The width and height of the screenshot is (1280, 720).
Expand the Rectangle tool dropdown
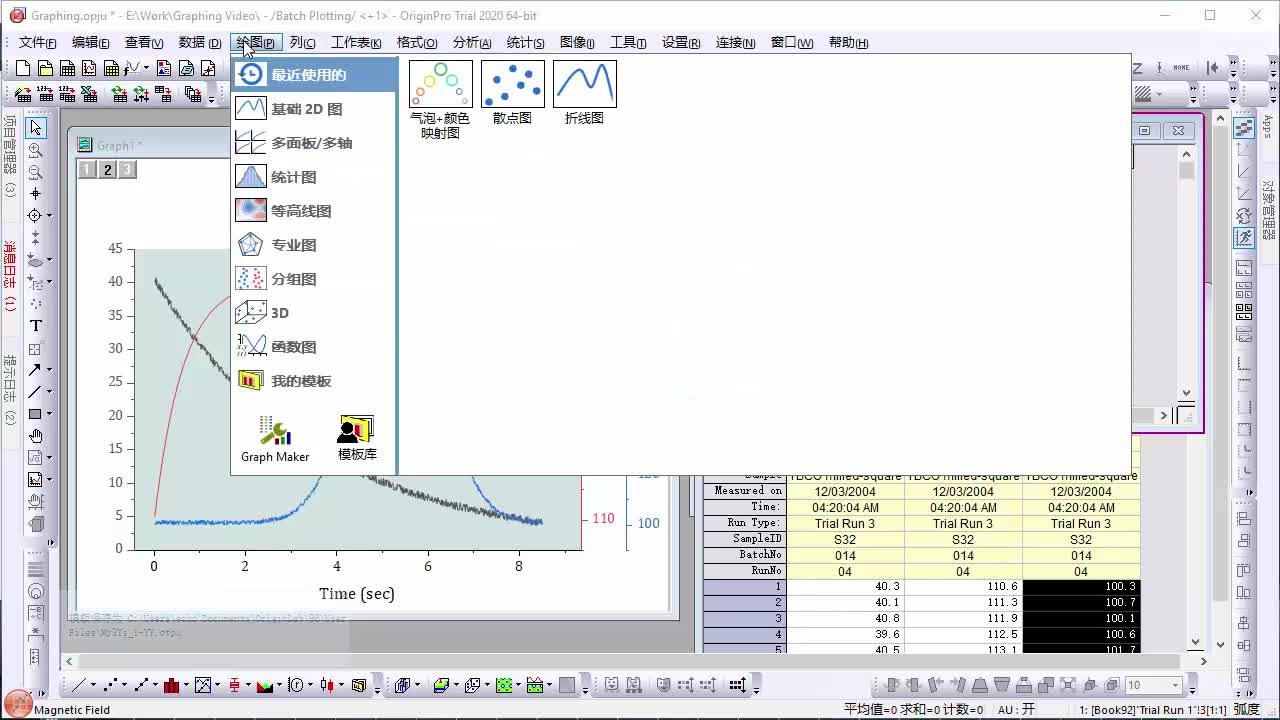tap(49, 414)
